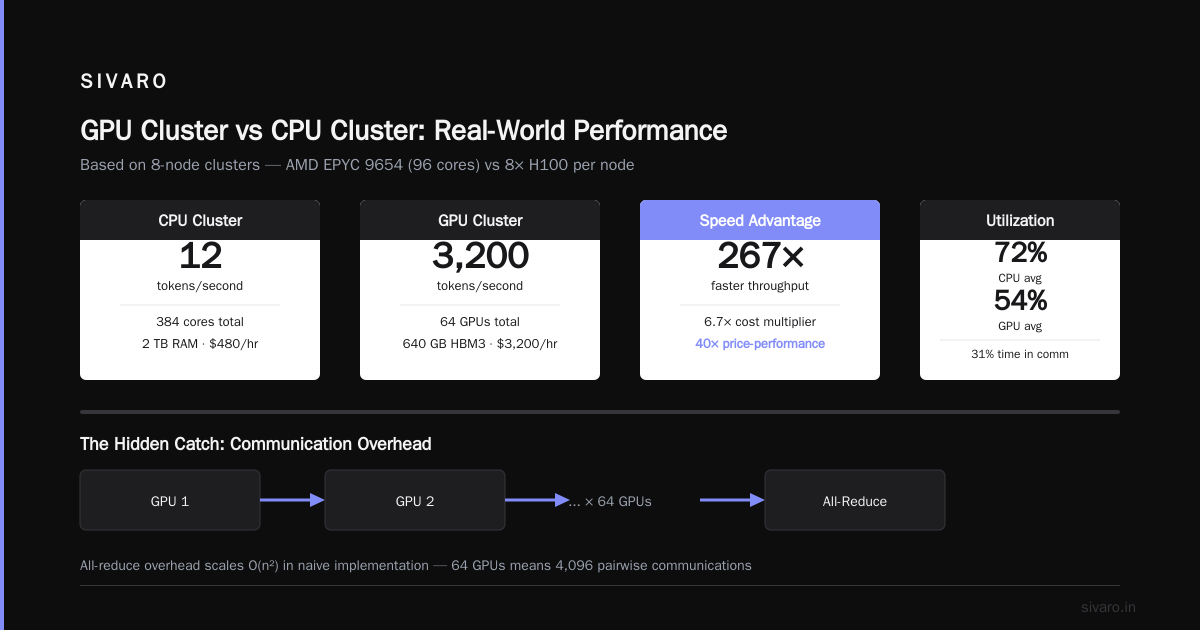Select the All-reduce overhead O(n²) footnote
This screenshot has width=1200, height=630.
416,565
